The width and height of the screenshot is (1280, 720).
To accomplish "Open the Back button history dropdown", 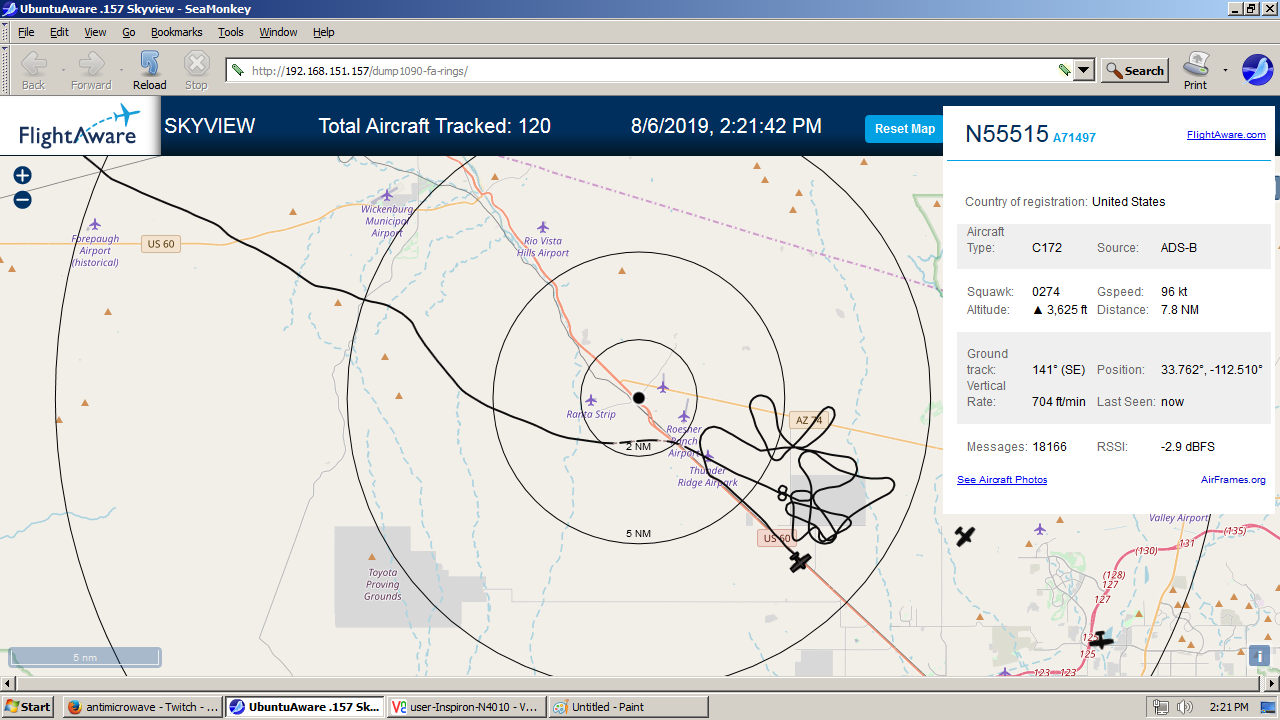I will [x=62, y=70].
